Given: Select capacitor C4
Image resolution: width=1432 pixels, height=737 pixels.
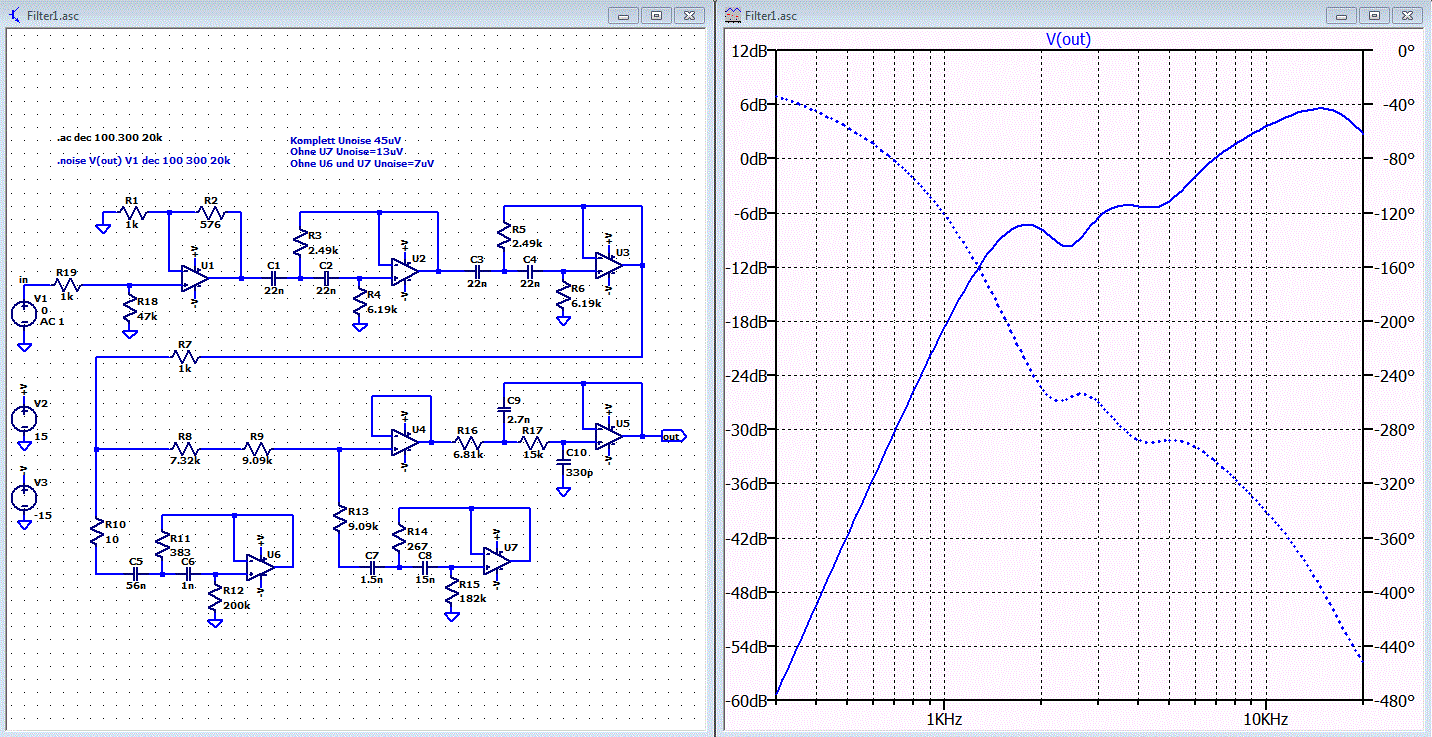Looking at the screenshot, I should click(531, 271).
